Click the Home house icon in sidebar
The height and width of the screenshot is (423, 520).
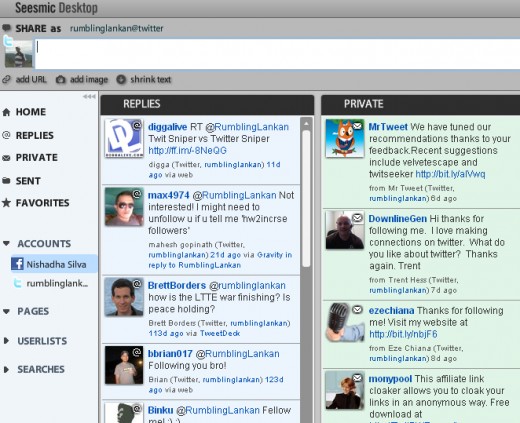click(6, 112)
